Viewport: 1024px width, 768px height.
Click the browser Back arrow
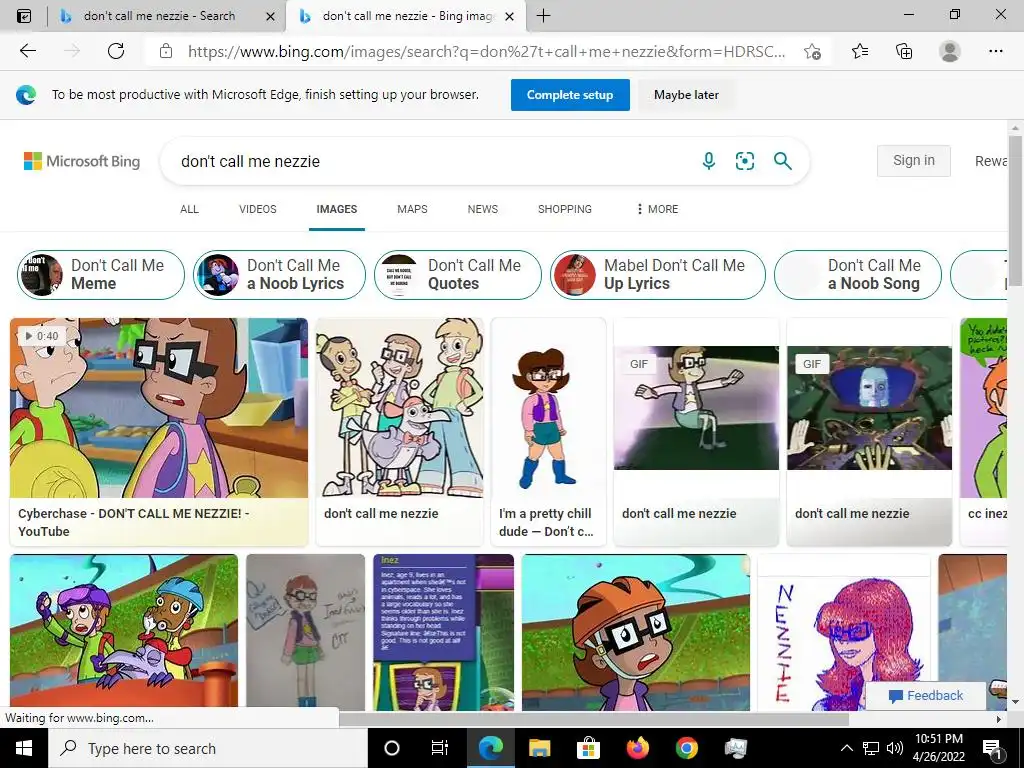27,51
